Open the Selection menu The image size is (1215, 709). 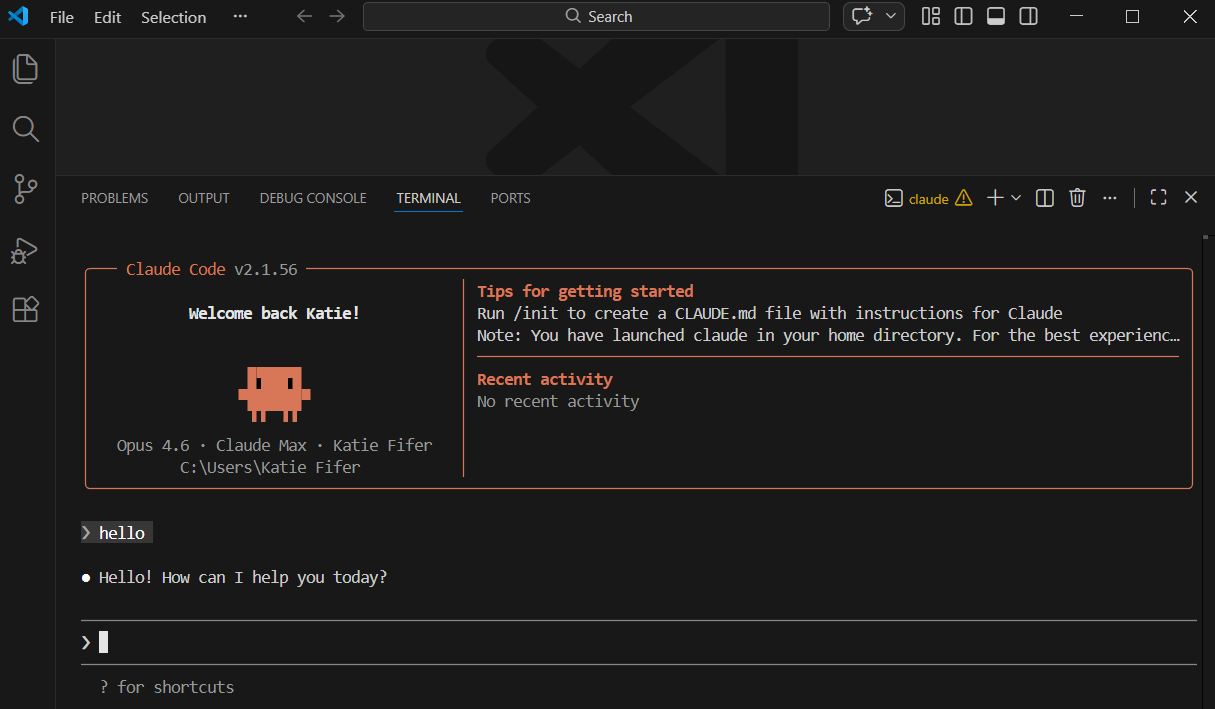(173, 17)
